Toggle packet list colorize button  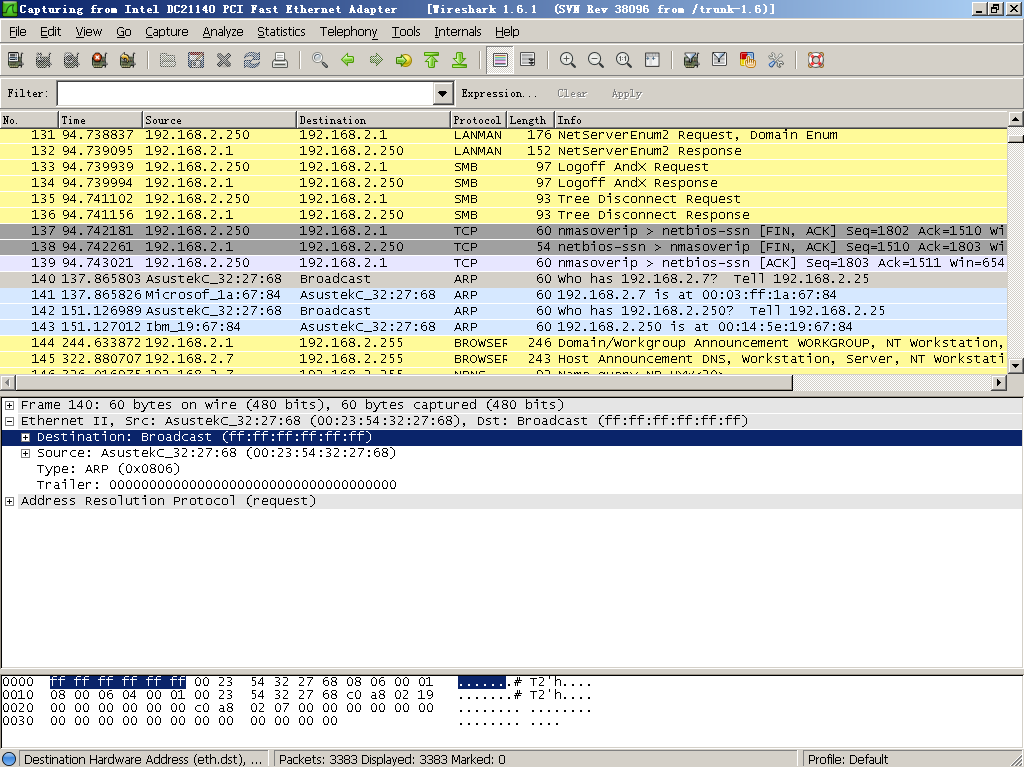click(x=500, y=61)
